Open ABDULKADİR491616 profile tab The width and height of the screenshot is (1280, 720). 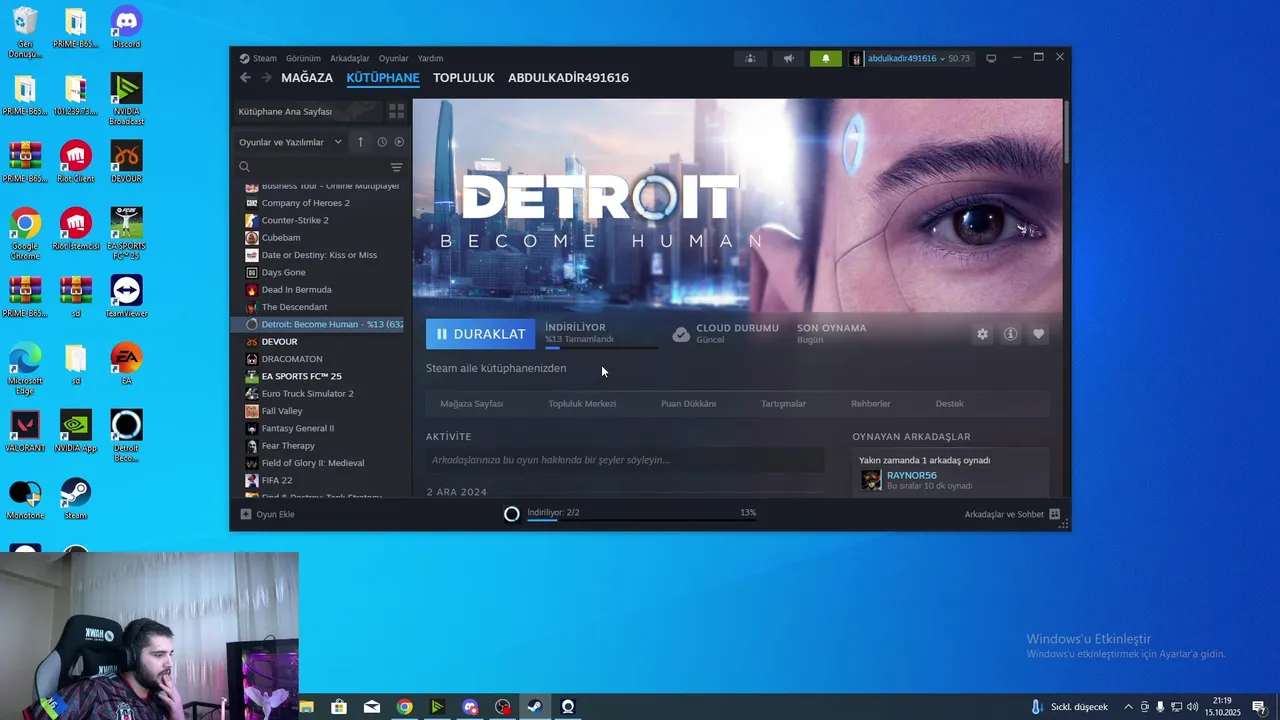click(x=568, y=77)
